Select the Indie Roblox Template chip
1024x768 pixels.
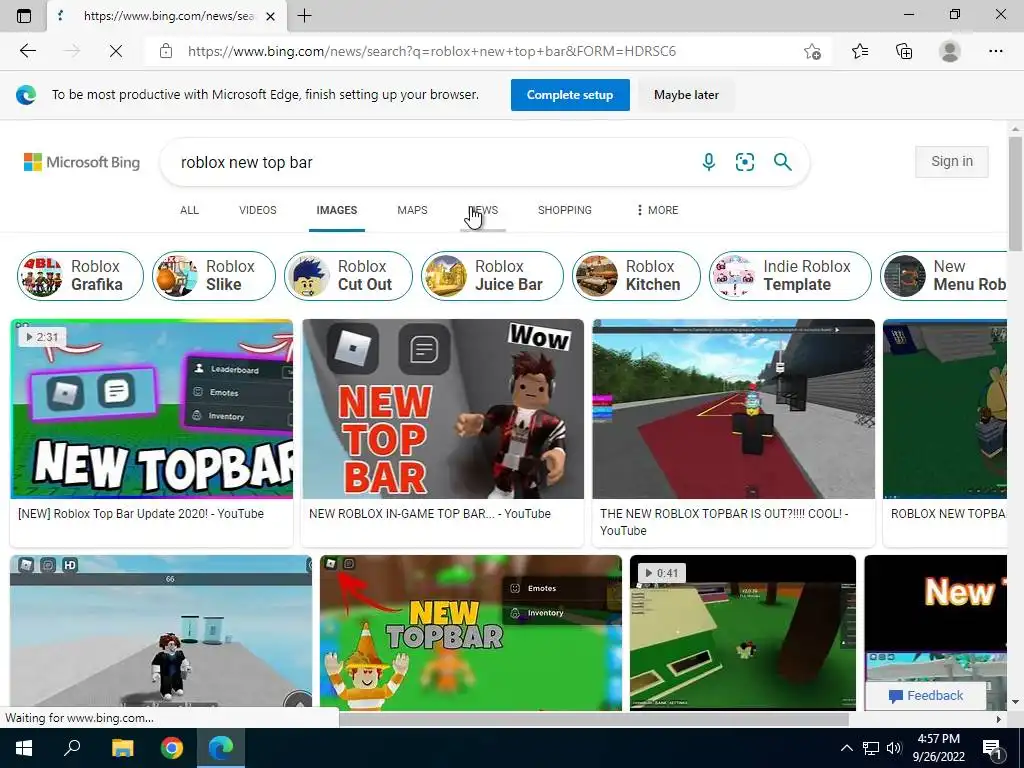tap(790, 276)
